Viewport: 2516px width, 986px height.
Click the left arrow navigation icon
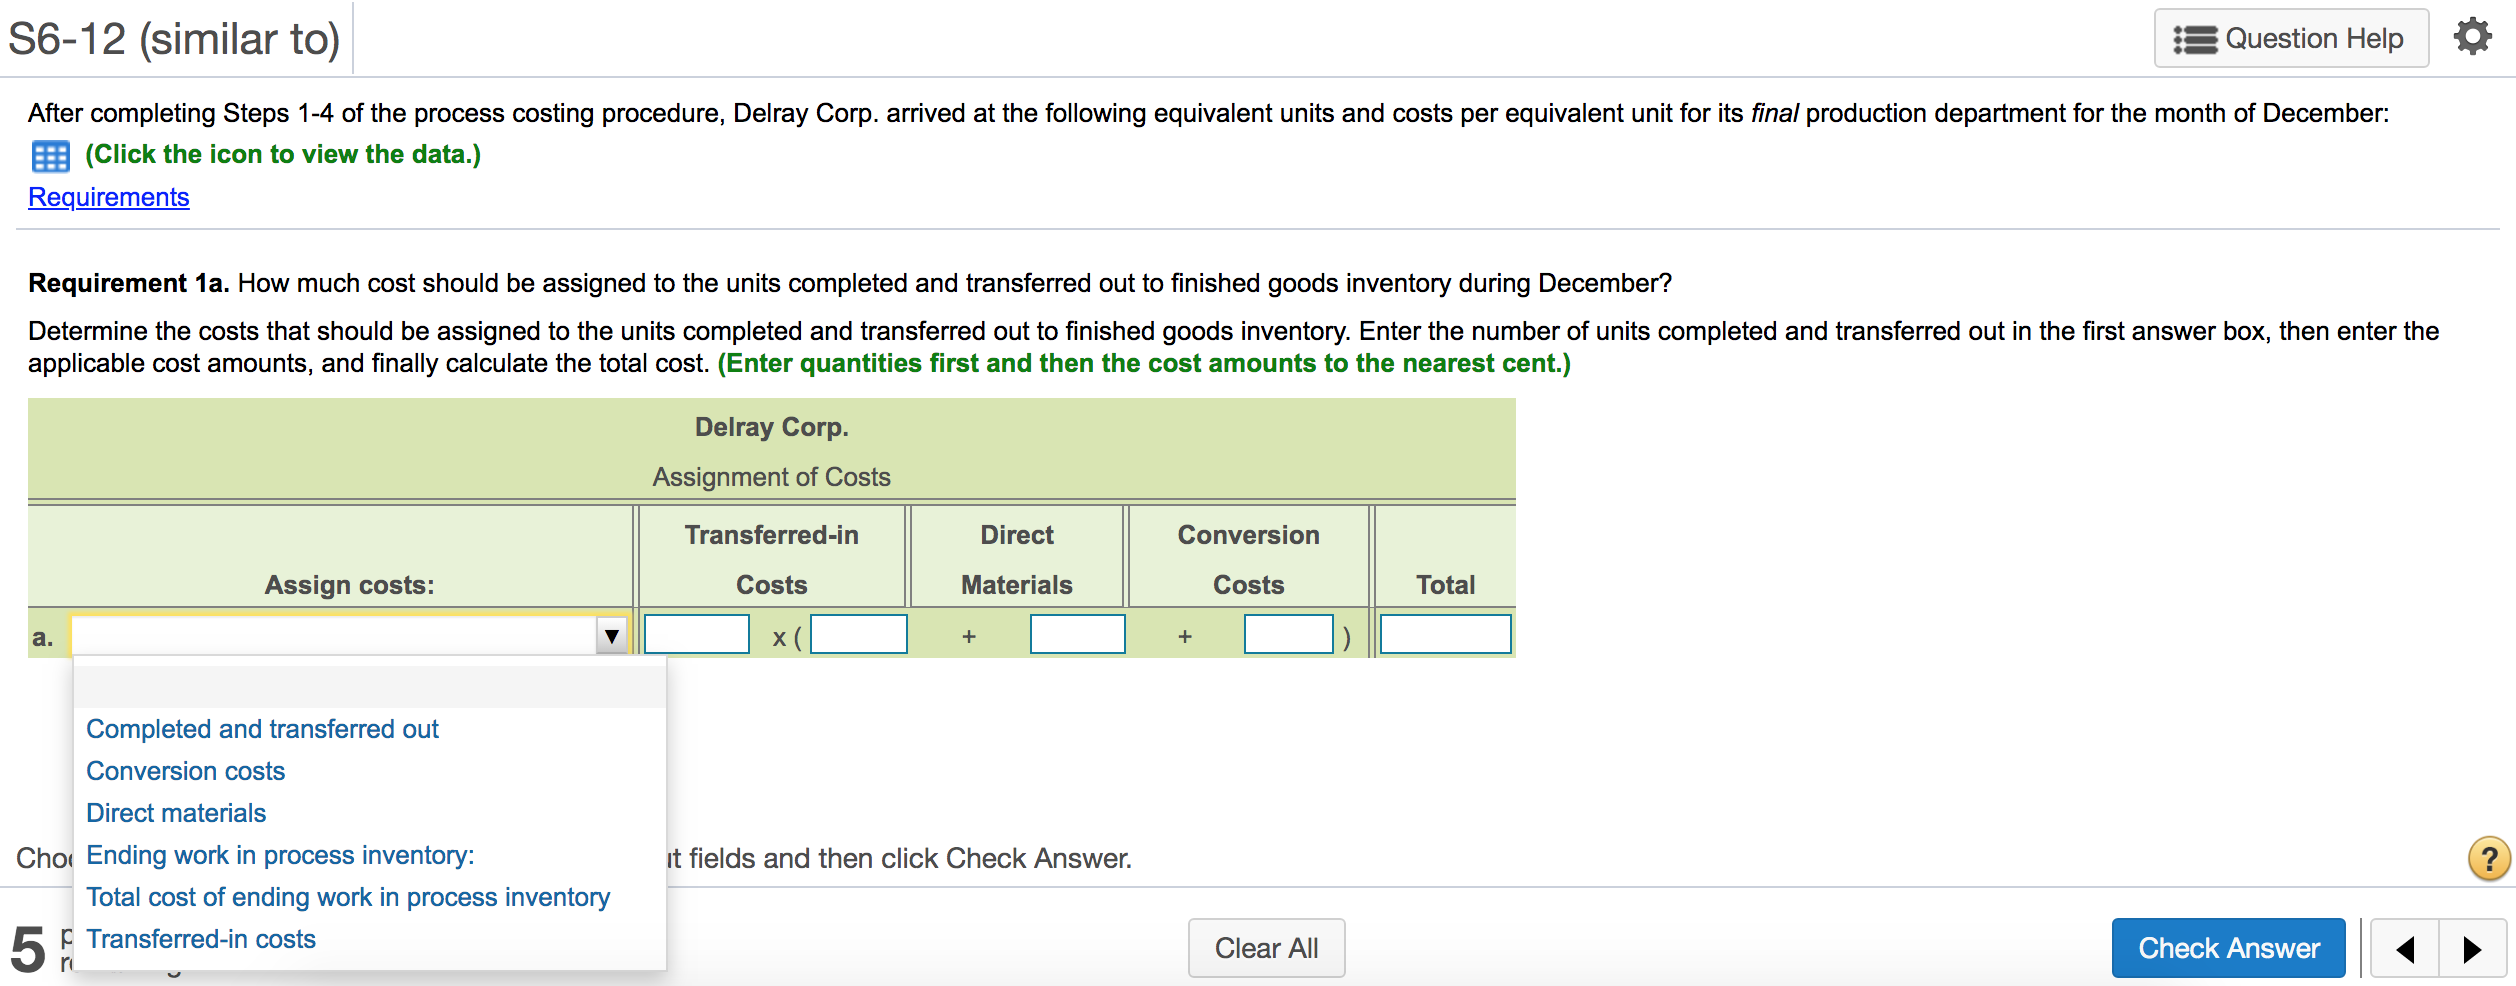tap(2404, 948)
